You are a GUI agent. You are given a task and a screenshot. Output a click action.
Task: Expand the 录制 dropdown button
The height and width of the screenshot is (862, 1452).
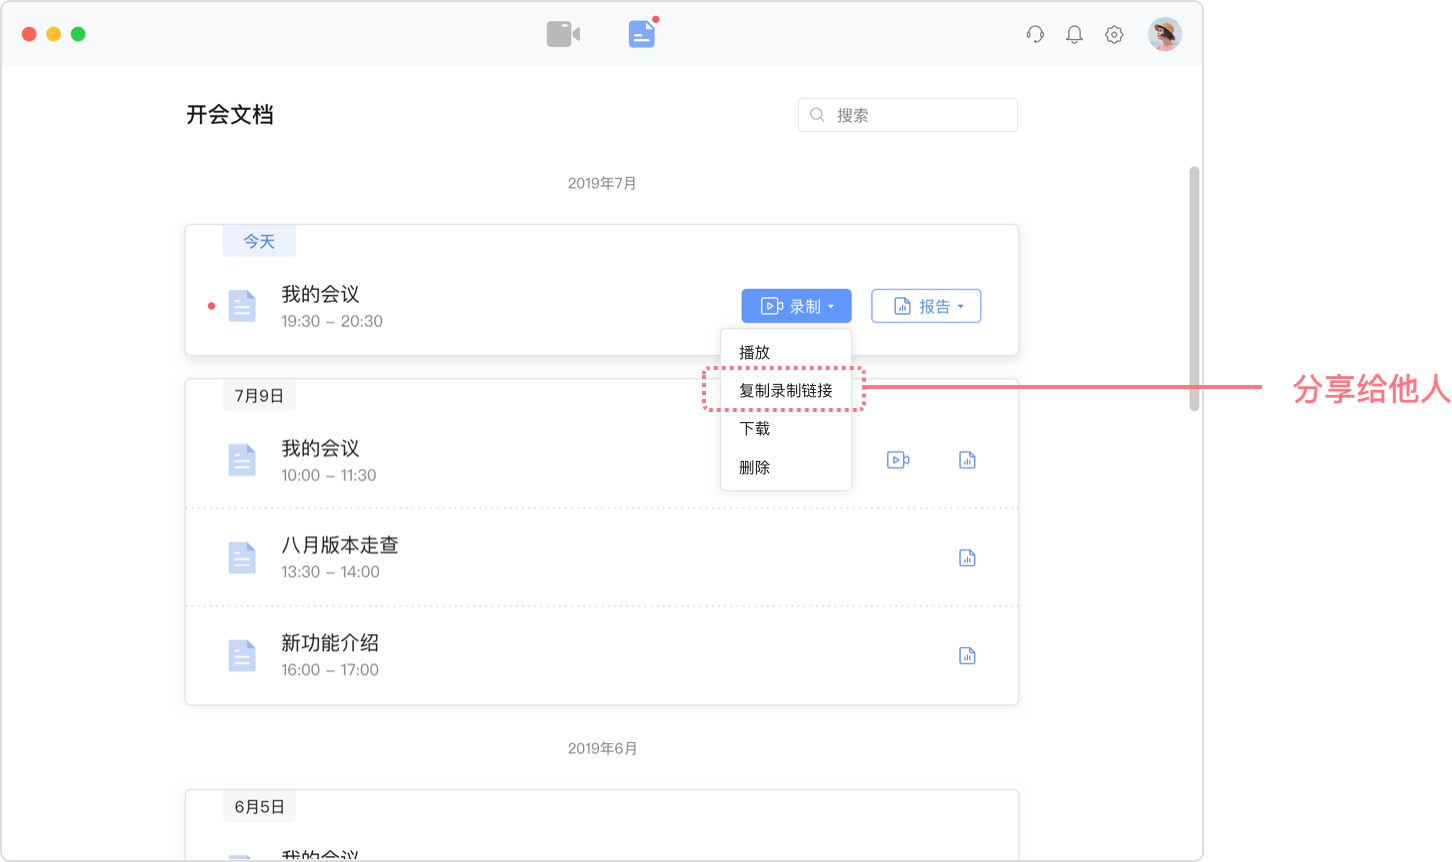coord(796,306)
